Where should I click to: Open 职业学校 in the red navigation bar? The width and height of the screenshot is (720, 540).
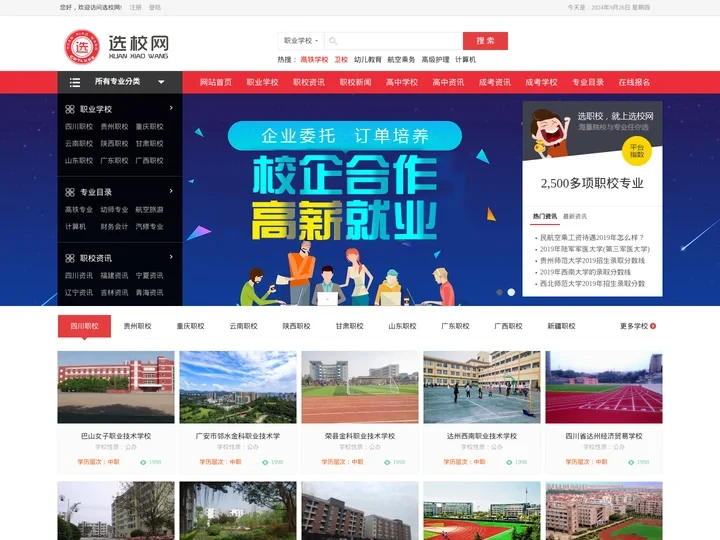[x=262, y=82]
